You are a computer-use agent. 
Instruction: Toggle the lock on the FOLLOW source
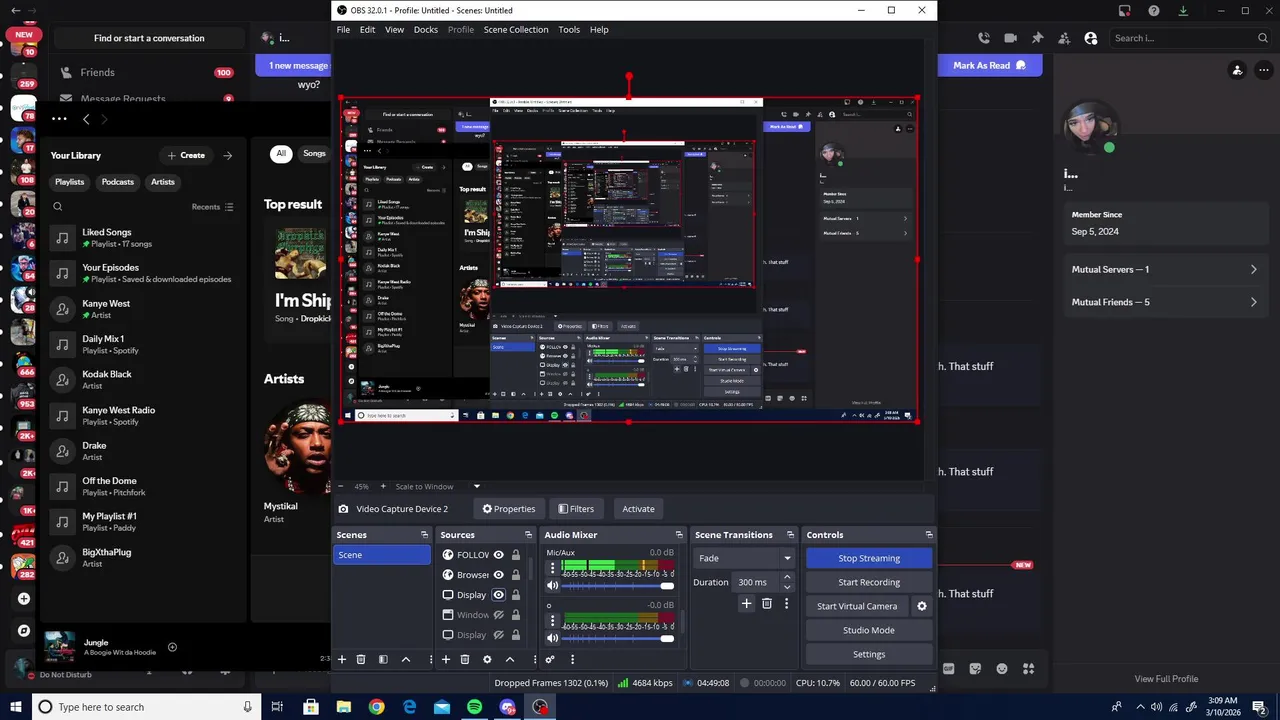[516, 555]
